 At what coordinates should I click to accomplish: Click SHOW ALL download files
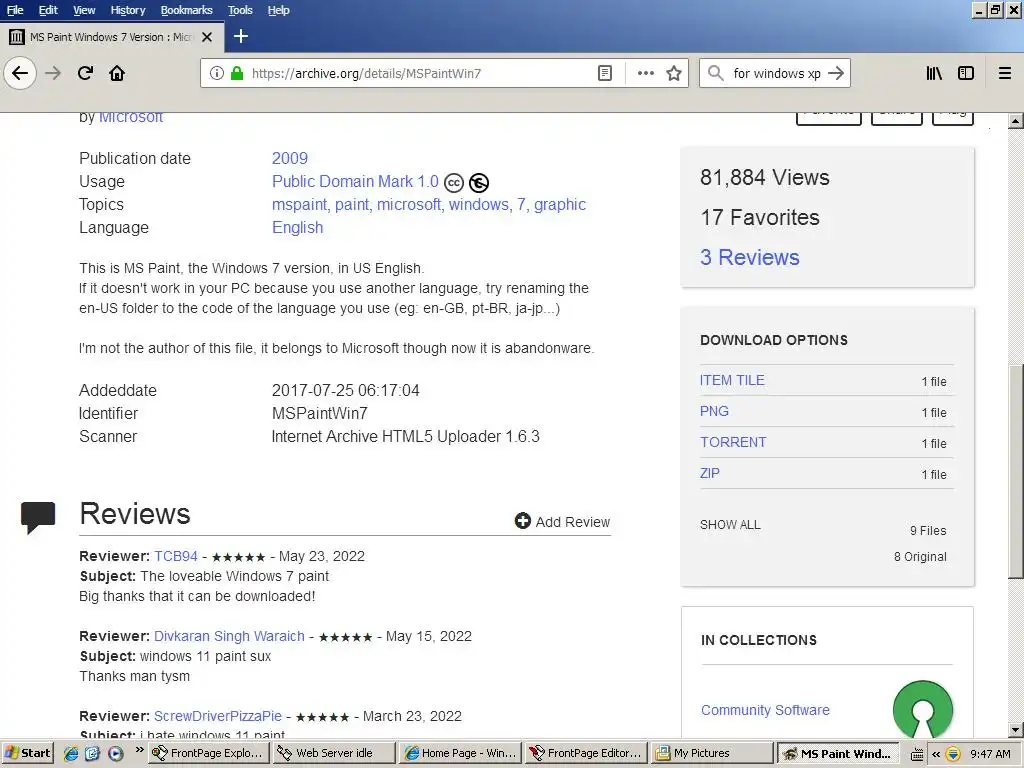pyautogui.click(x=730, y=525)
